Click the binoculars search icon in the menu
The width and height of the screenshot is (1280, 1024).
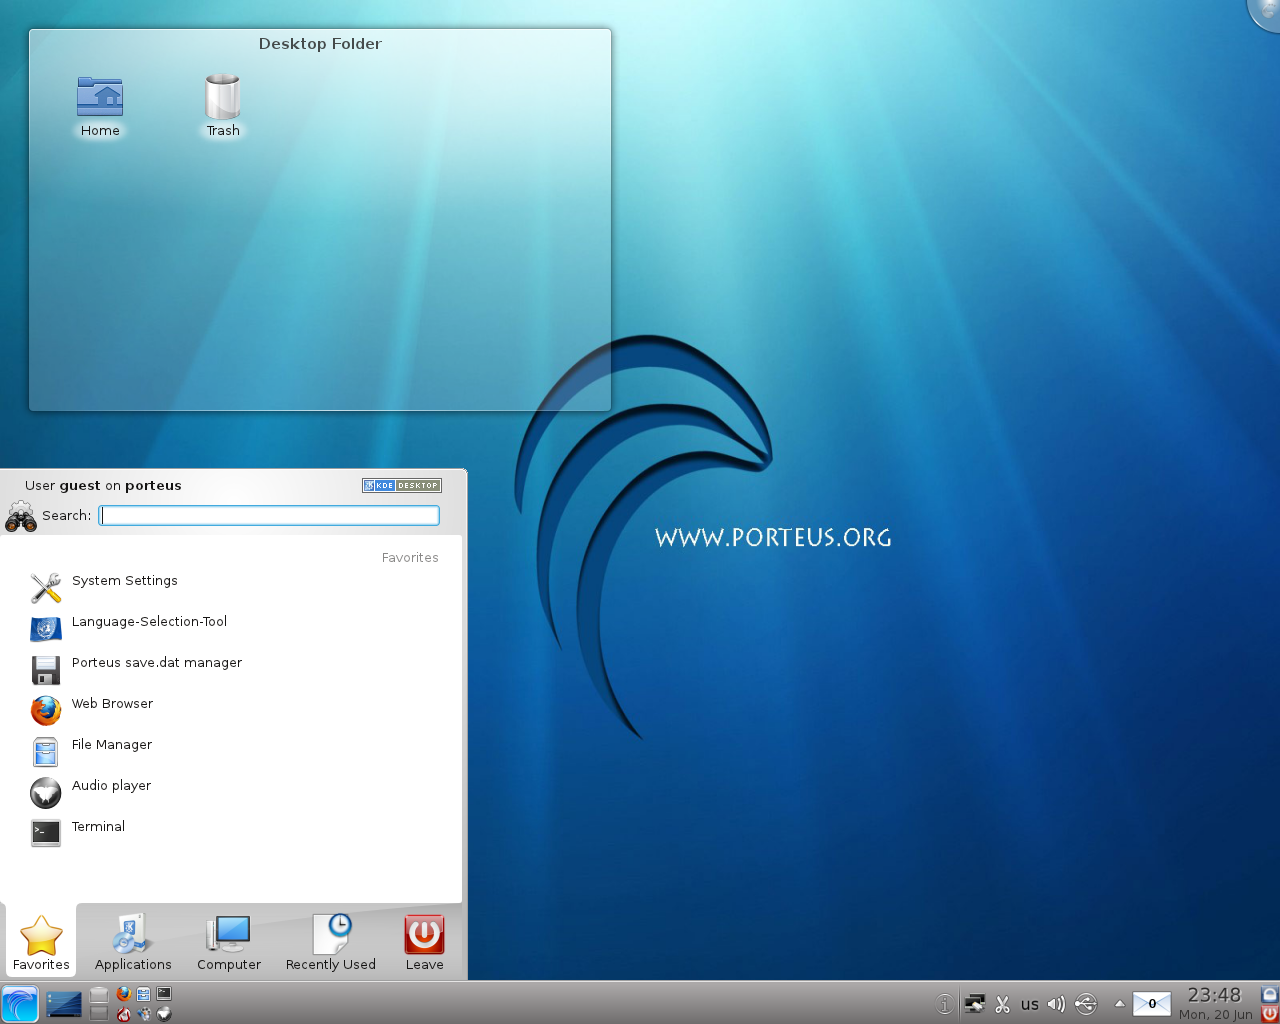[21, 515]
